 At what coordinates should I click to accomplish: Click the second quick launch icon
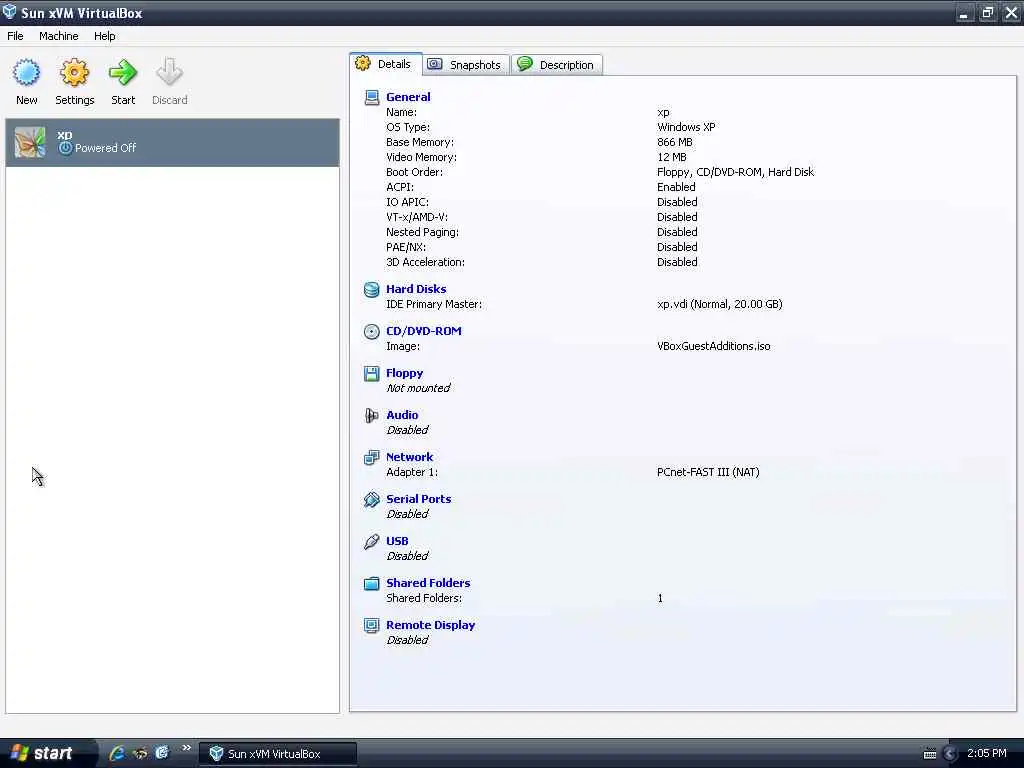(x=140, y=753)
